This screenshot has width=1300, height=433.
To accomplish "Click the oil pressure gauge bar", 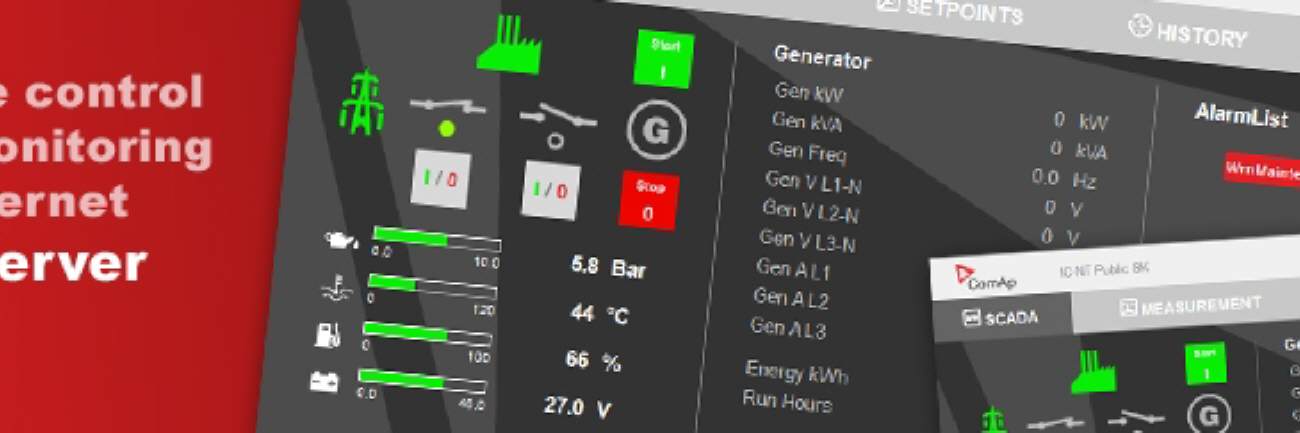I will coord(435,240).
